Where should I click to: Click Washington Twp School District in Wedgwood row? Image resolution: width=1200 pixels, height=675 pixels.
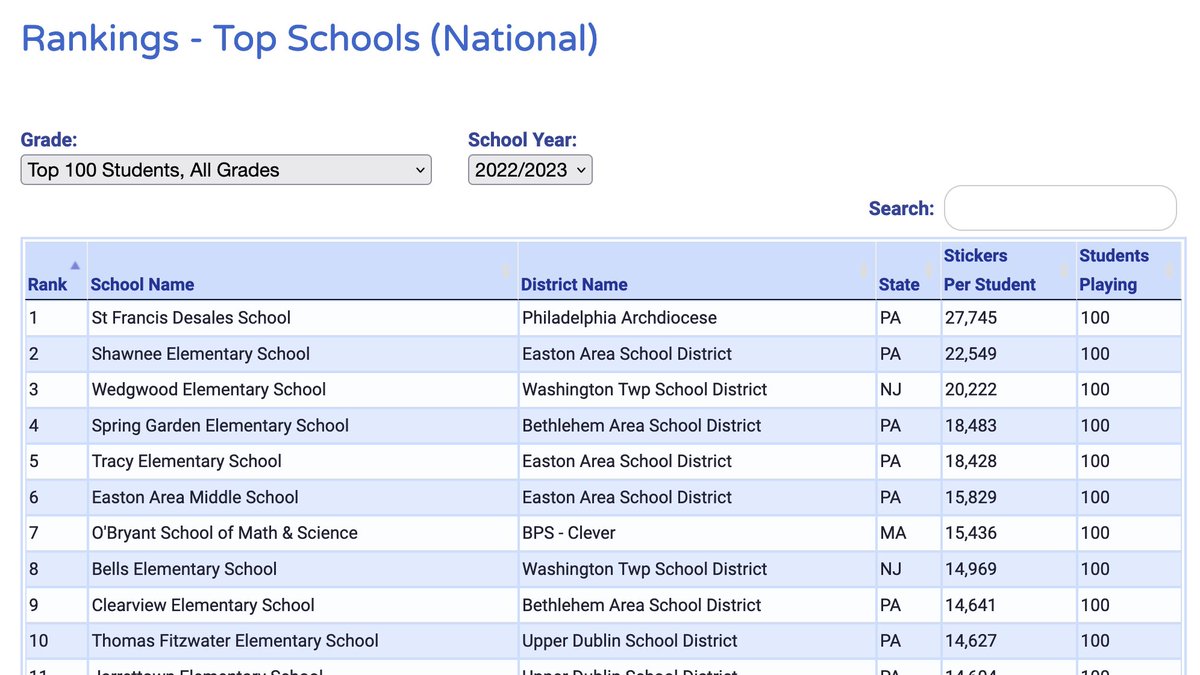tap(697, 390)
